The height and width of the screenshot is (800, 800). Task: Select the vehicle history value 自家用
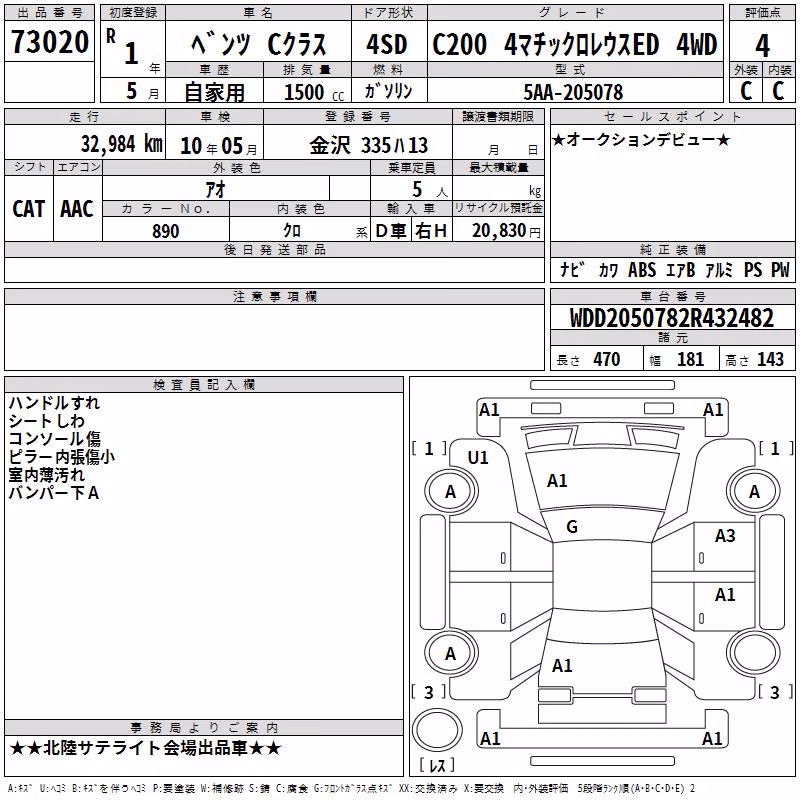tap(214, 92)
